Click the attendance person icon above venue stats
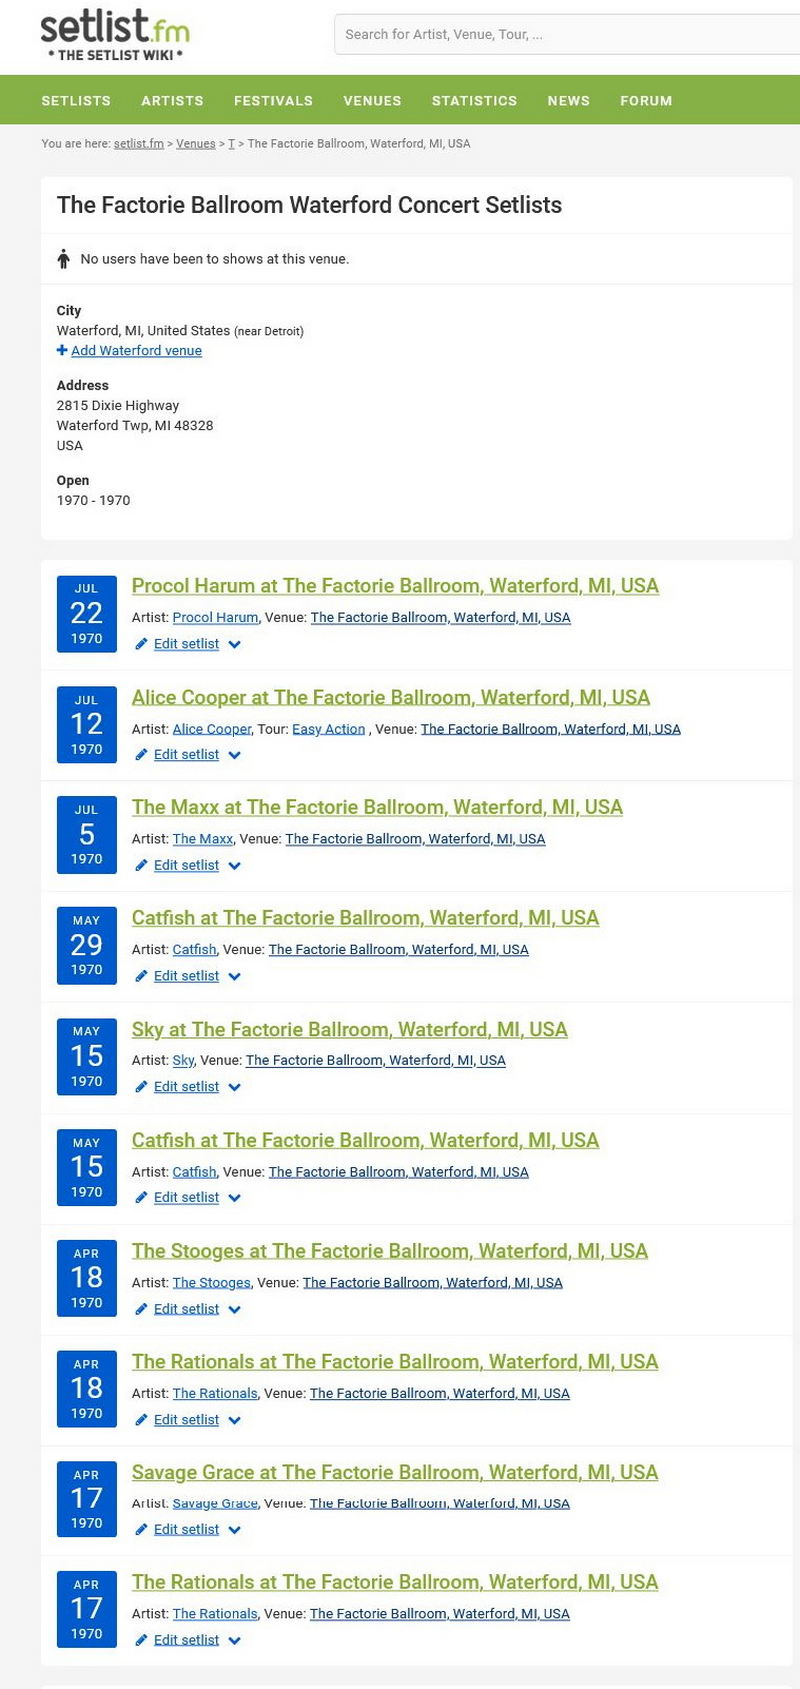The image size is (800, 1689). (x=63, y=258)
